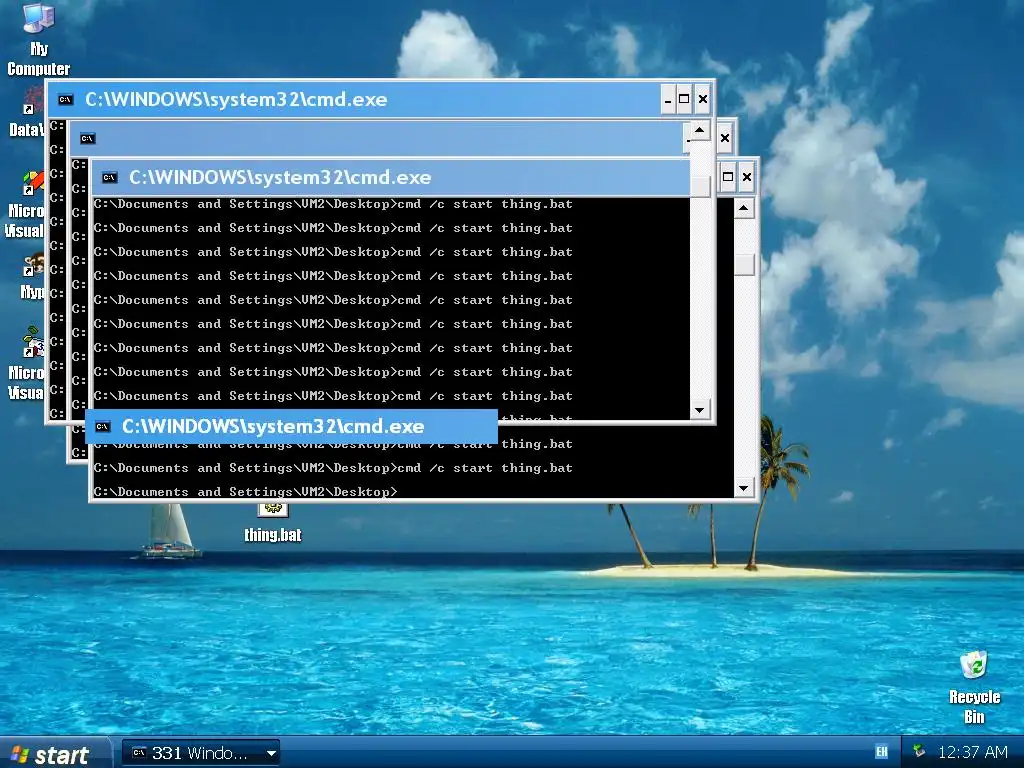Click the scrollbar thumb in the front-right cmd window
This screenshot has height=768, width=1024.
coord(744,264)
